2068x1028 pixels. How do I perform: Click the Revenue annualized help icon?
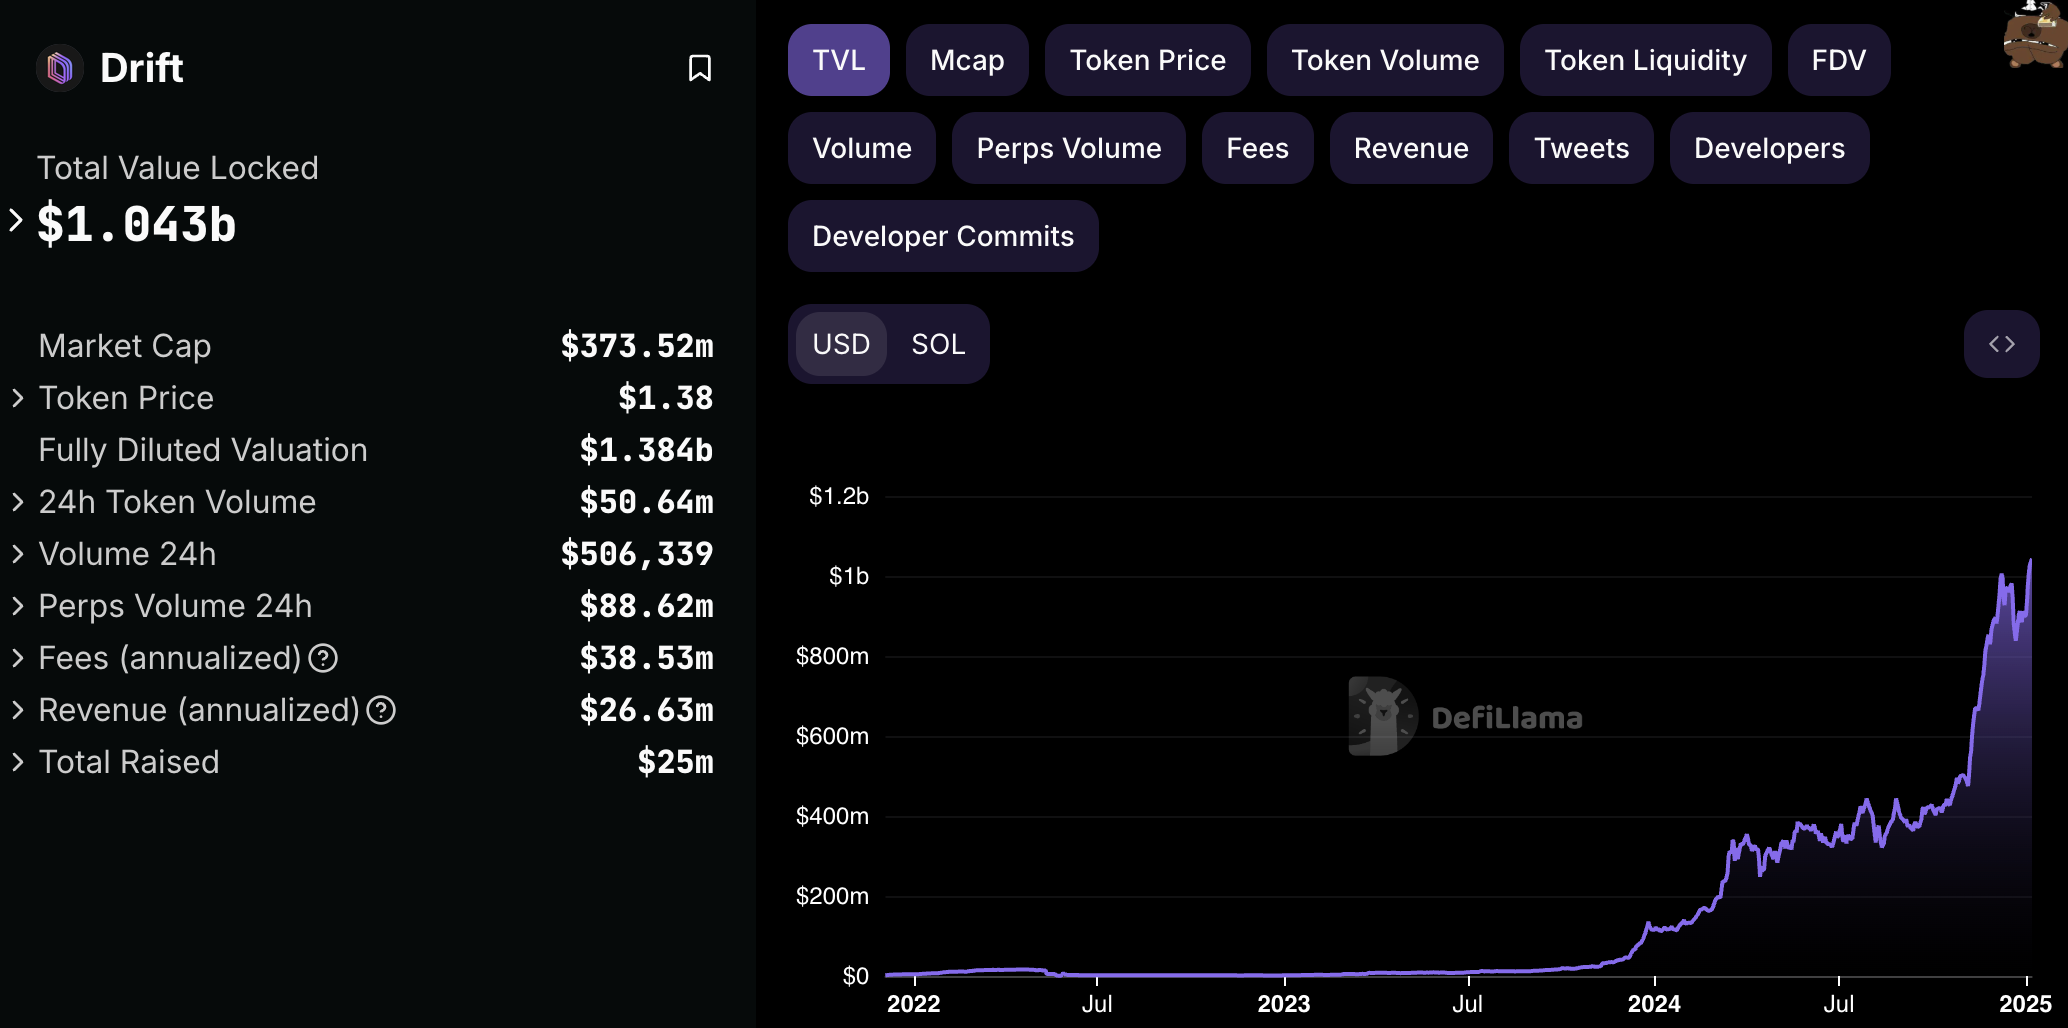pyautogui.click(x=381, y=710)
